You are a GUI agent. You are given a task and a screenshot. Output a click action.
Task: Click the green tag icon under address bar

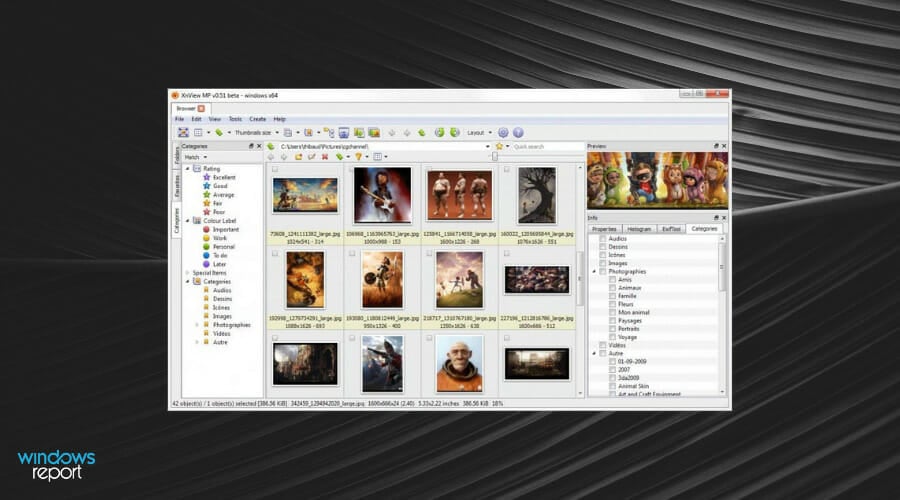[x=339, y=157]
